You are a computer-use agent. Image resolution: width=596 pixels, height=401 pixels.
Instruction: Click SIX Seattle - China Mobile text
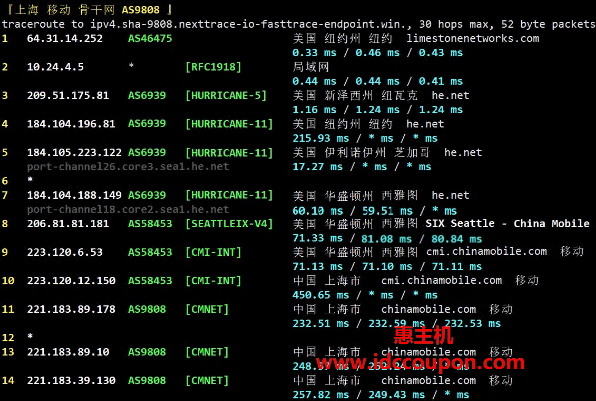tap(507, 223)
